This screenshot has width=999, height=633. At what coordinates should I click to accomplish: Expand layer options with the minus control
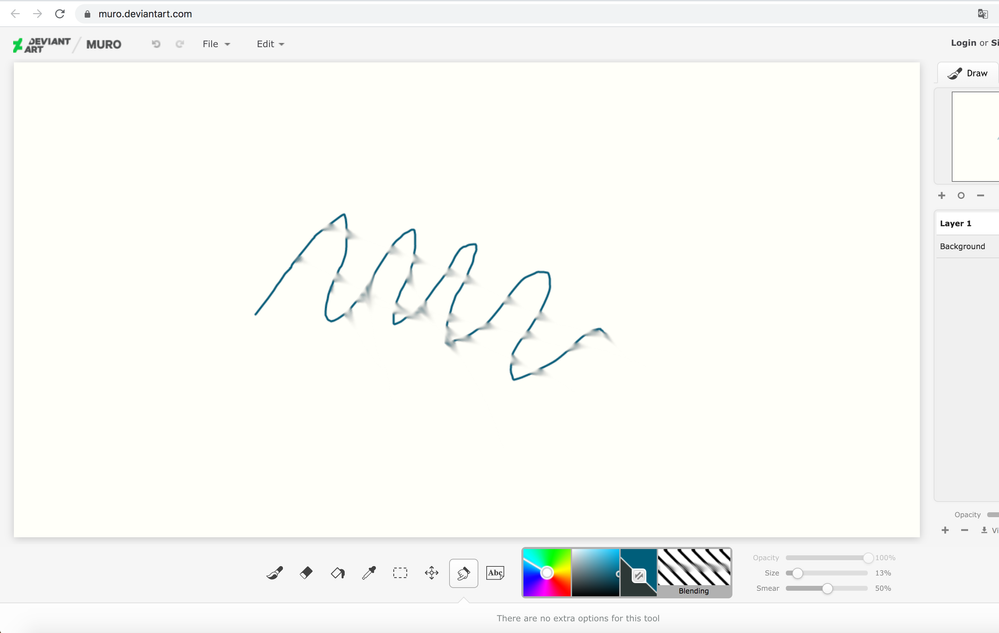[980, 195]
